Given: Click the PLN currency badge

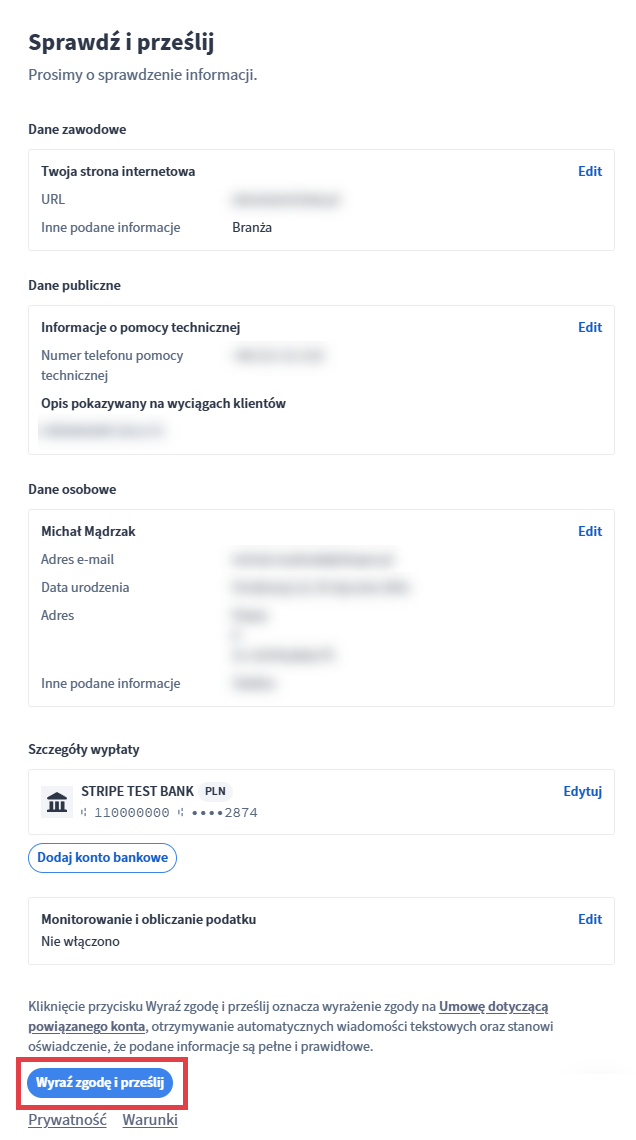Looking at the screenshot, I should pyautogui.click(x=215, y=791).
